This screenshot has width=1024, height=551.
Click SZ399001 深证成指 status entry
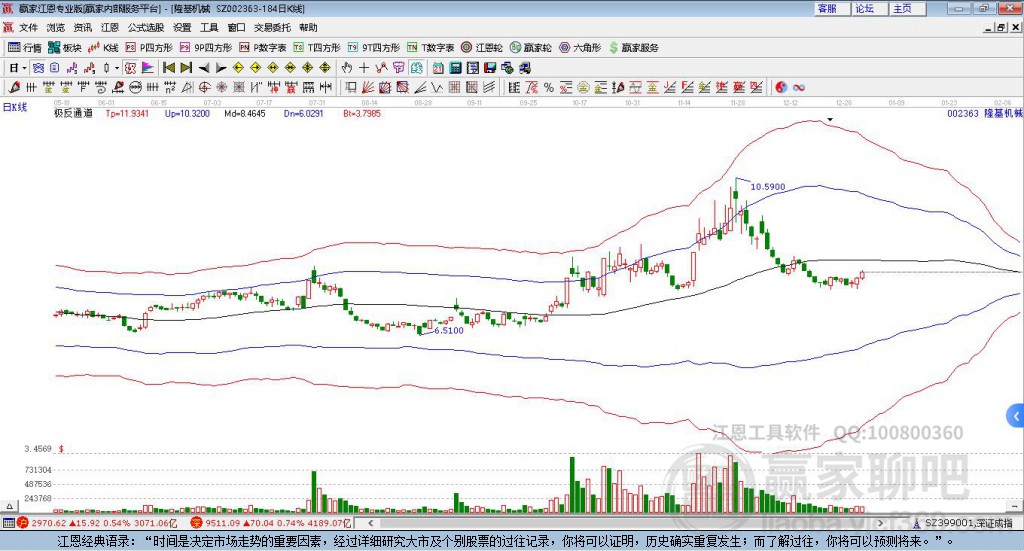click(963, 523)
